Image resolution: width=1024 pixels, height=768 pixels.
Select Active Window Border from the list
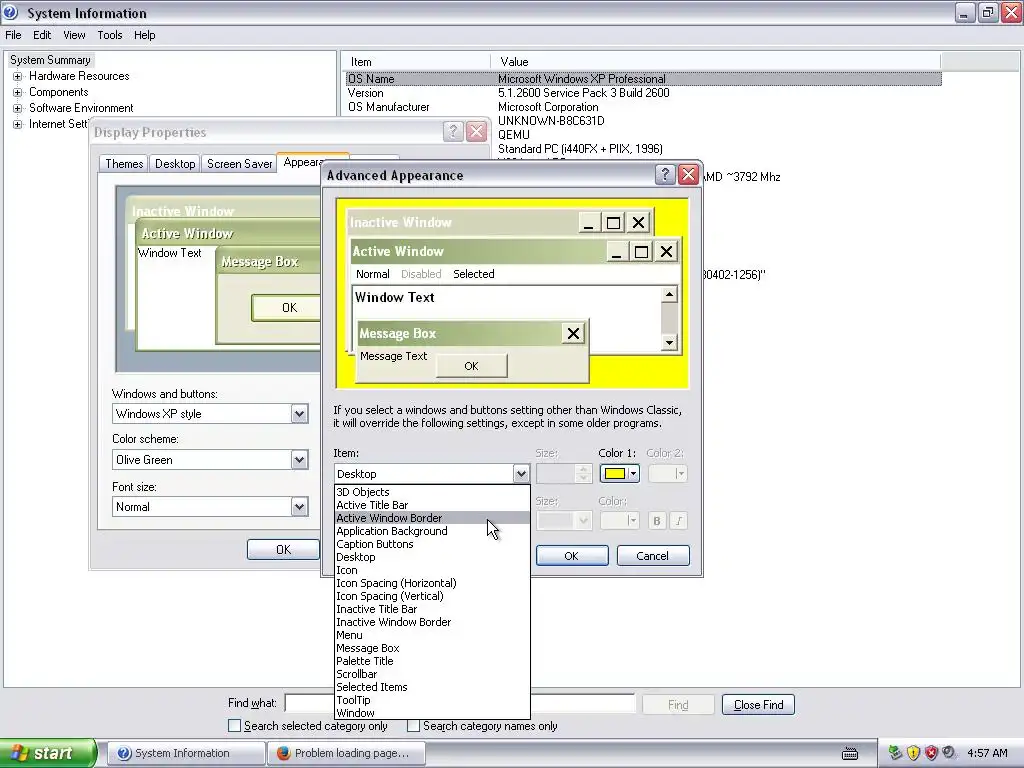[x=432, y=518]
